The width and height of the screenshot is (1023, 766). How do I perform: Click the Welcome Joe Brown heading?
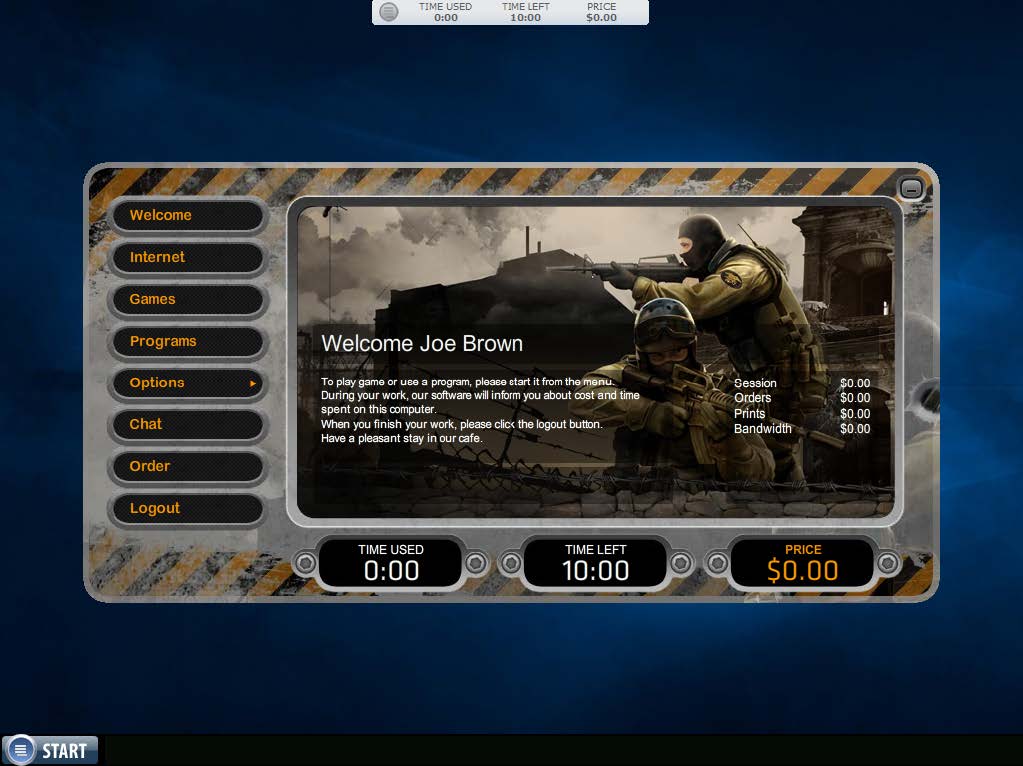pos(422,344)
